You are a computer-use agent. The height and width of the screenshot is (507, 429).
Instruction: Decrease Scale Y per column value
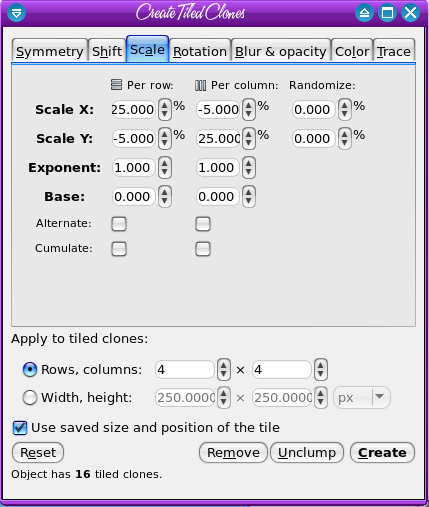click(248, 143)
